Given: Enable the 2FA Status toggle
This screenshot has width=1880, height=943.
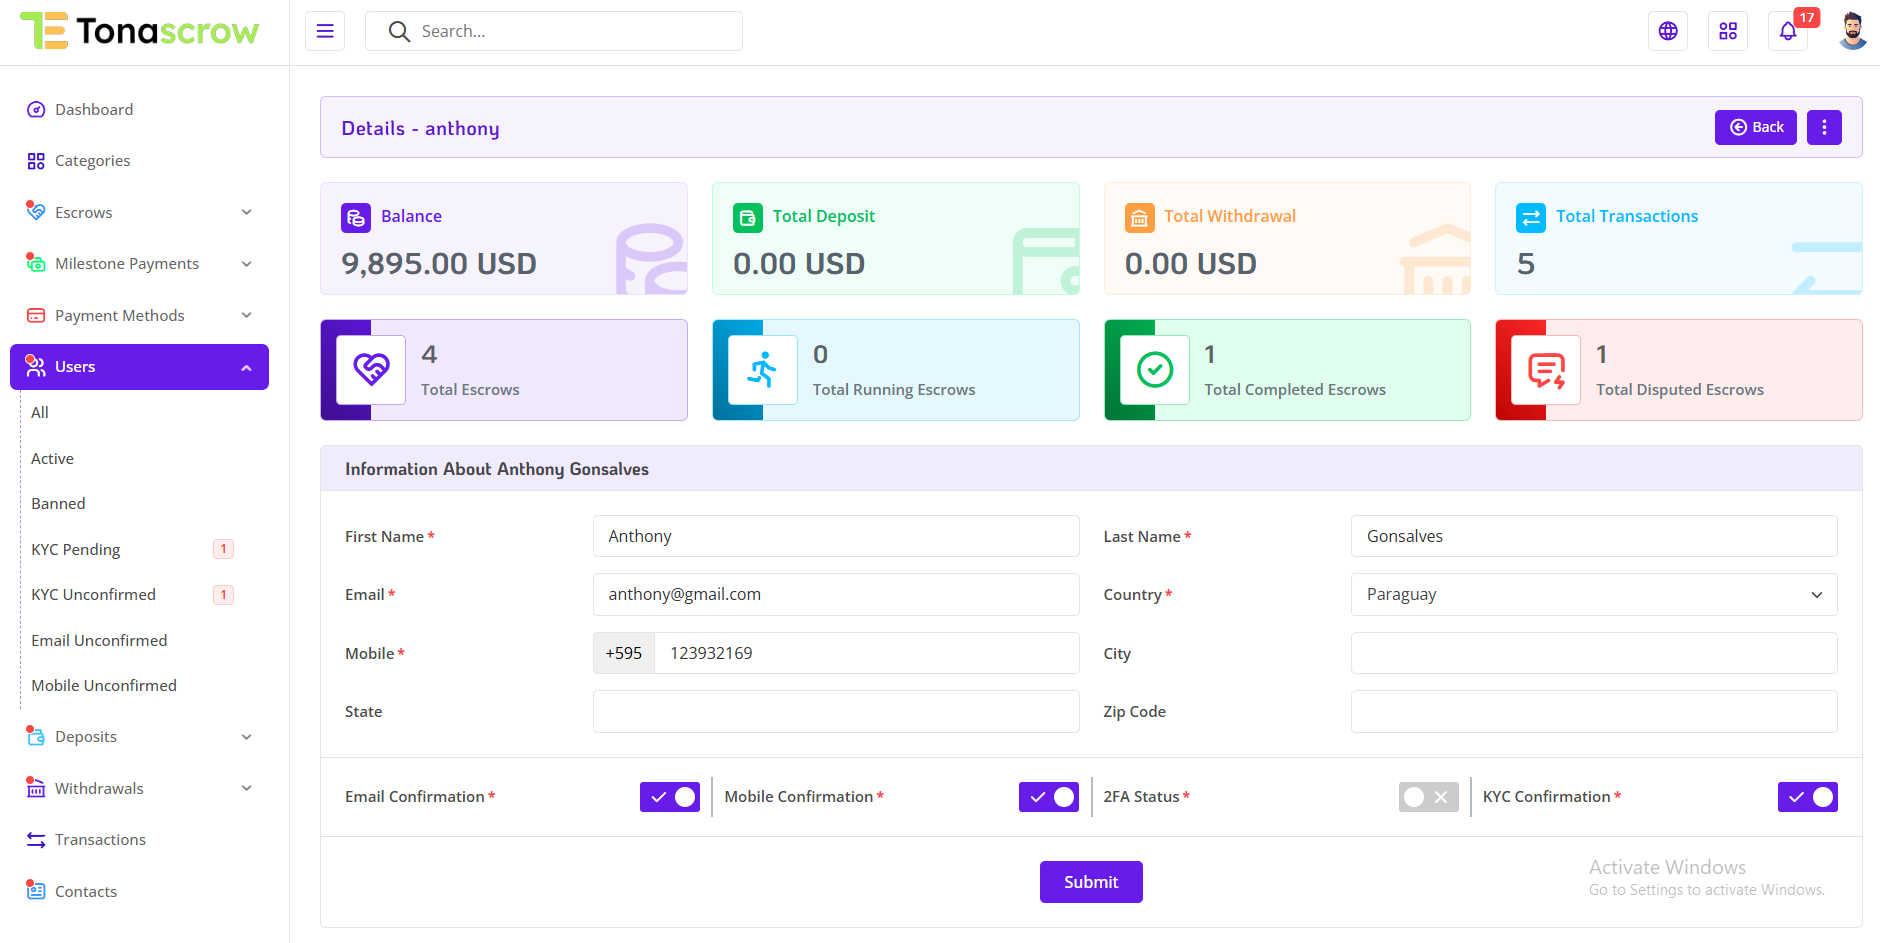Looking at the screenshot, I should 1427,797.
